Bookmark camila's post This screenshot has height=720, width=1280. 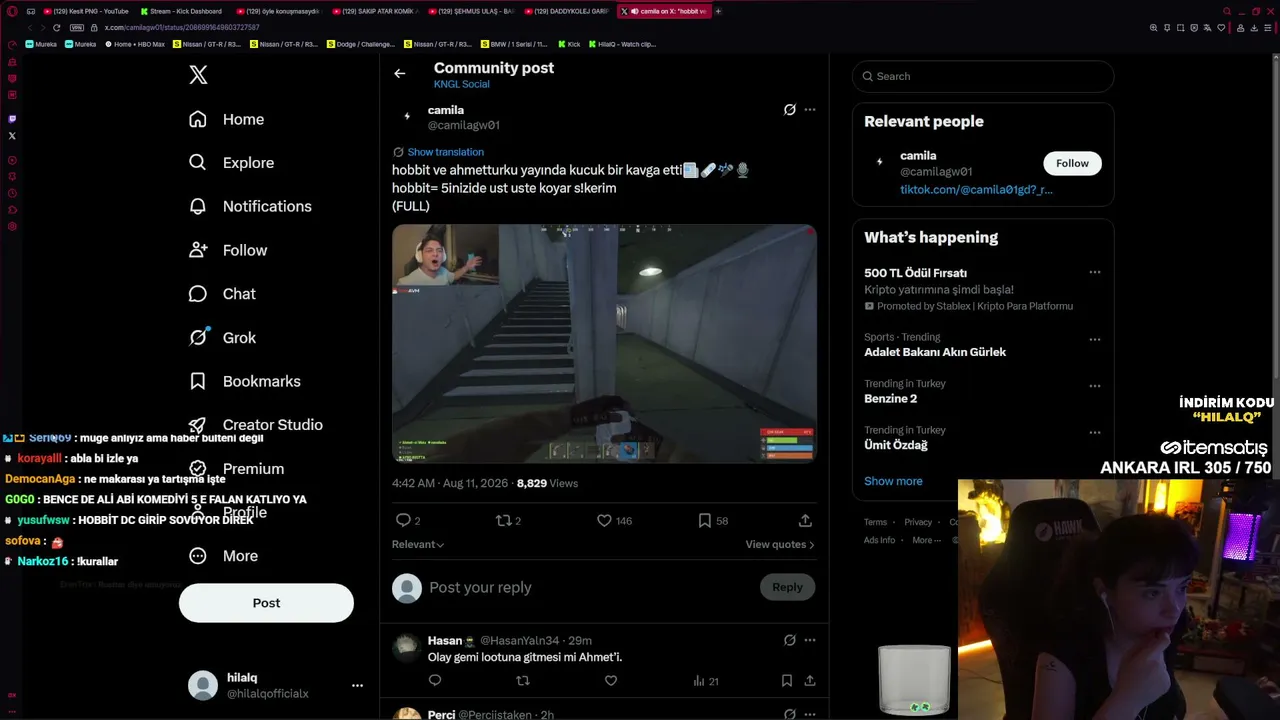pyautogui.click(x=705, y=520)
